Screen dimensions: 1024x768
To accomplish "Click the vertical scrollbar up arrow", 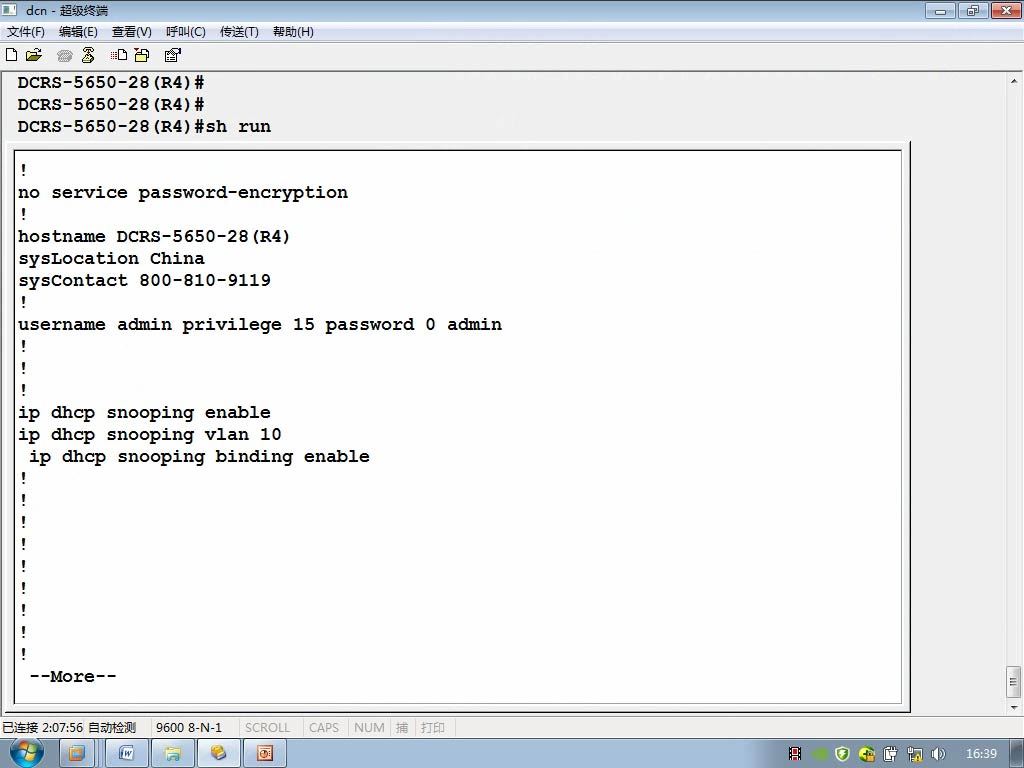I will point(1014,82).
